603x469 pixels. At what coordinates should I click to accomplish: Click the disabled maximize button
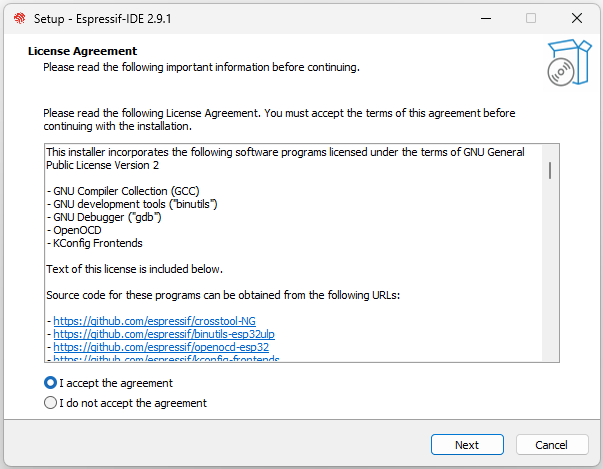[x=531, y=18]
